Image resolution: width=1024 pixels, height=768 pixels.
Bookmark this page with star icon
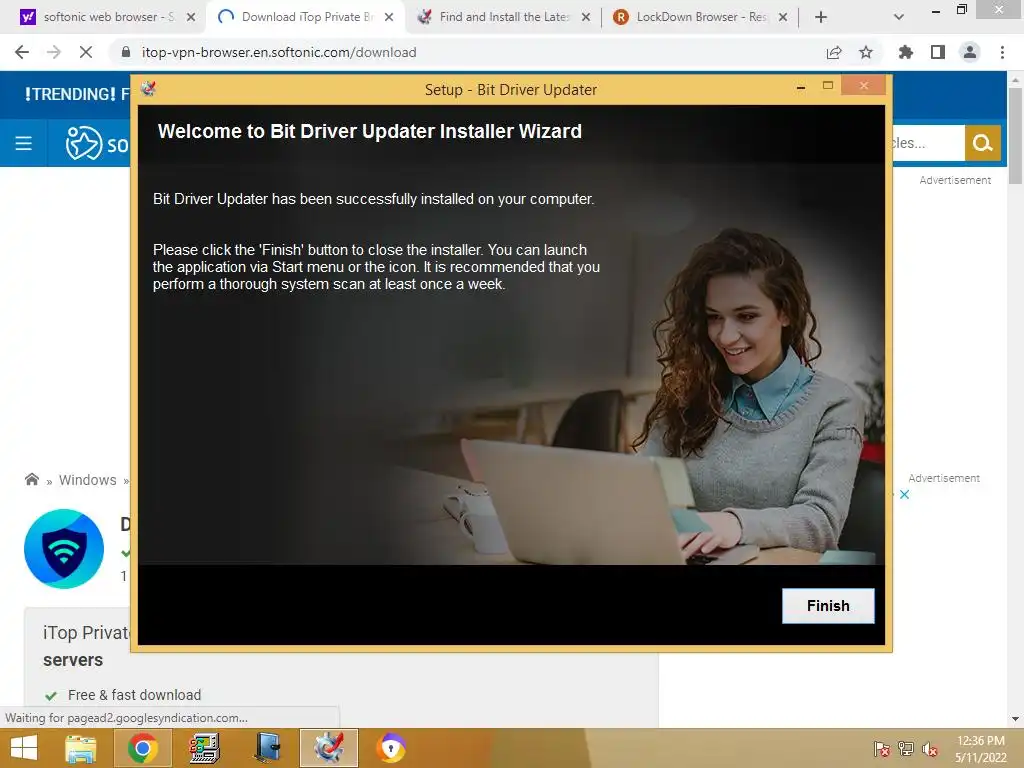pyautogui.click(x=866, y=52)
